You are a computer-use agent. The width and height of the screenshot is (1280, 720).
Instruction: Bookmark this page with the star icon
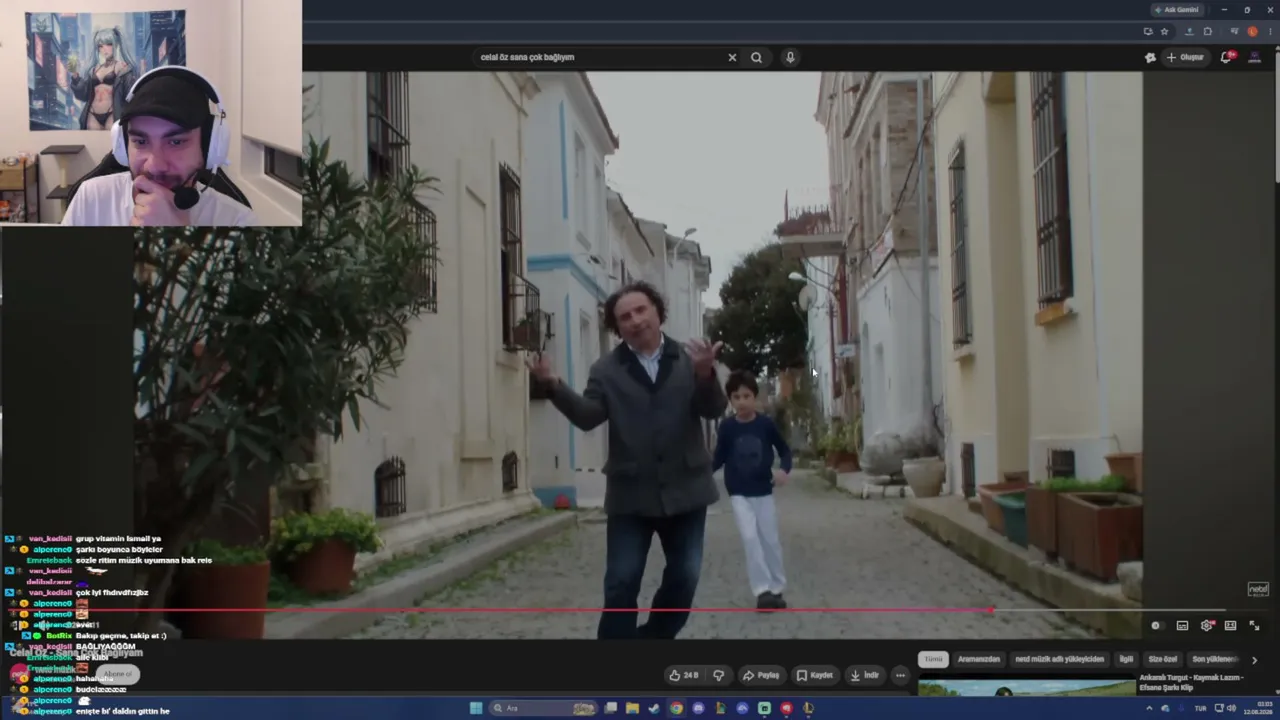tap(1164, 31)
